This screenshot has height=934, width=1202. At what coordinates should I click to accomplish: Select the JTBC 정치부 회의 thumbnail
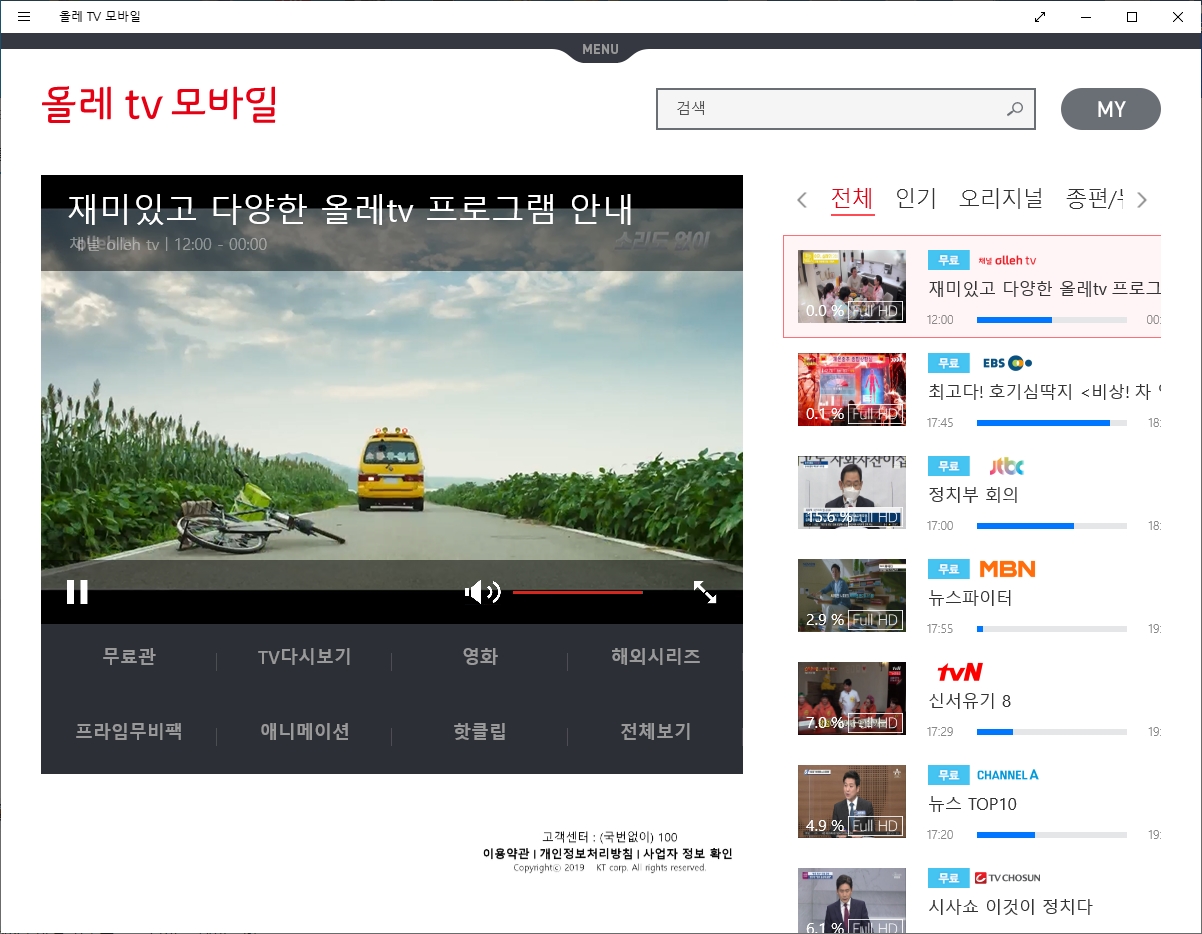(x=852, y=492)
